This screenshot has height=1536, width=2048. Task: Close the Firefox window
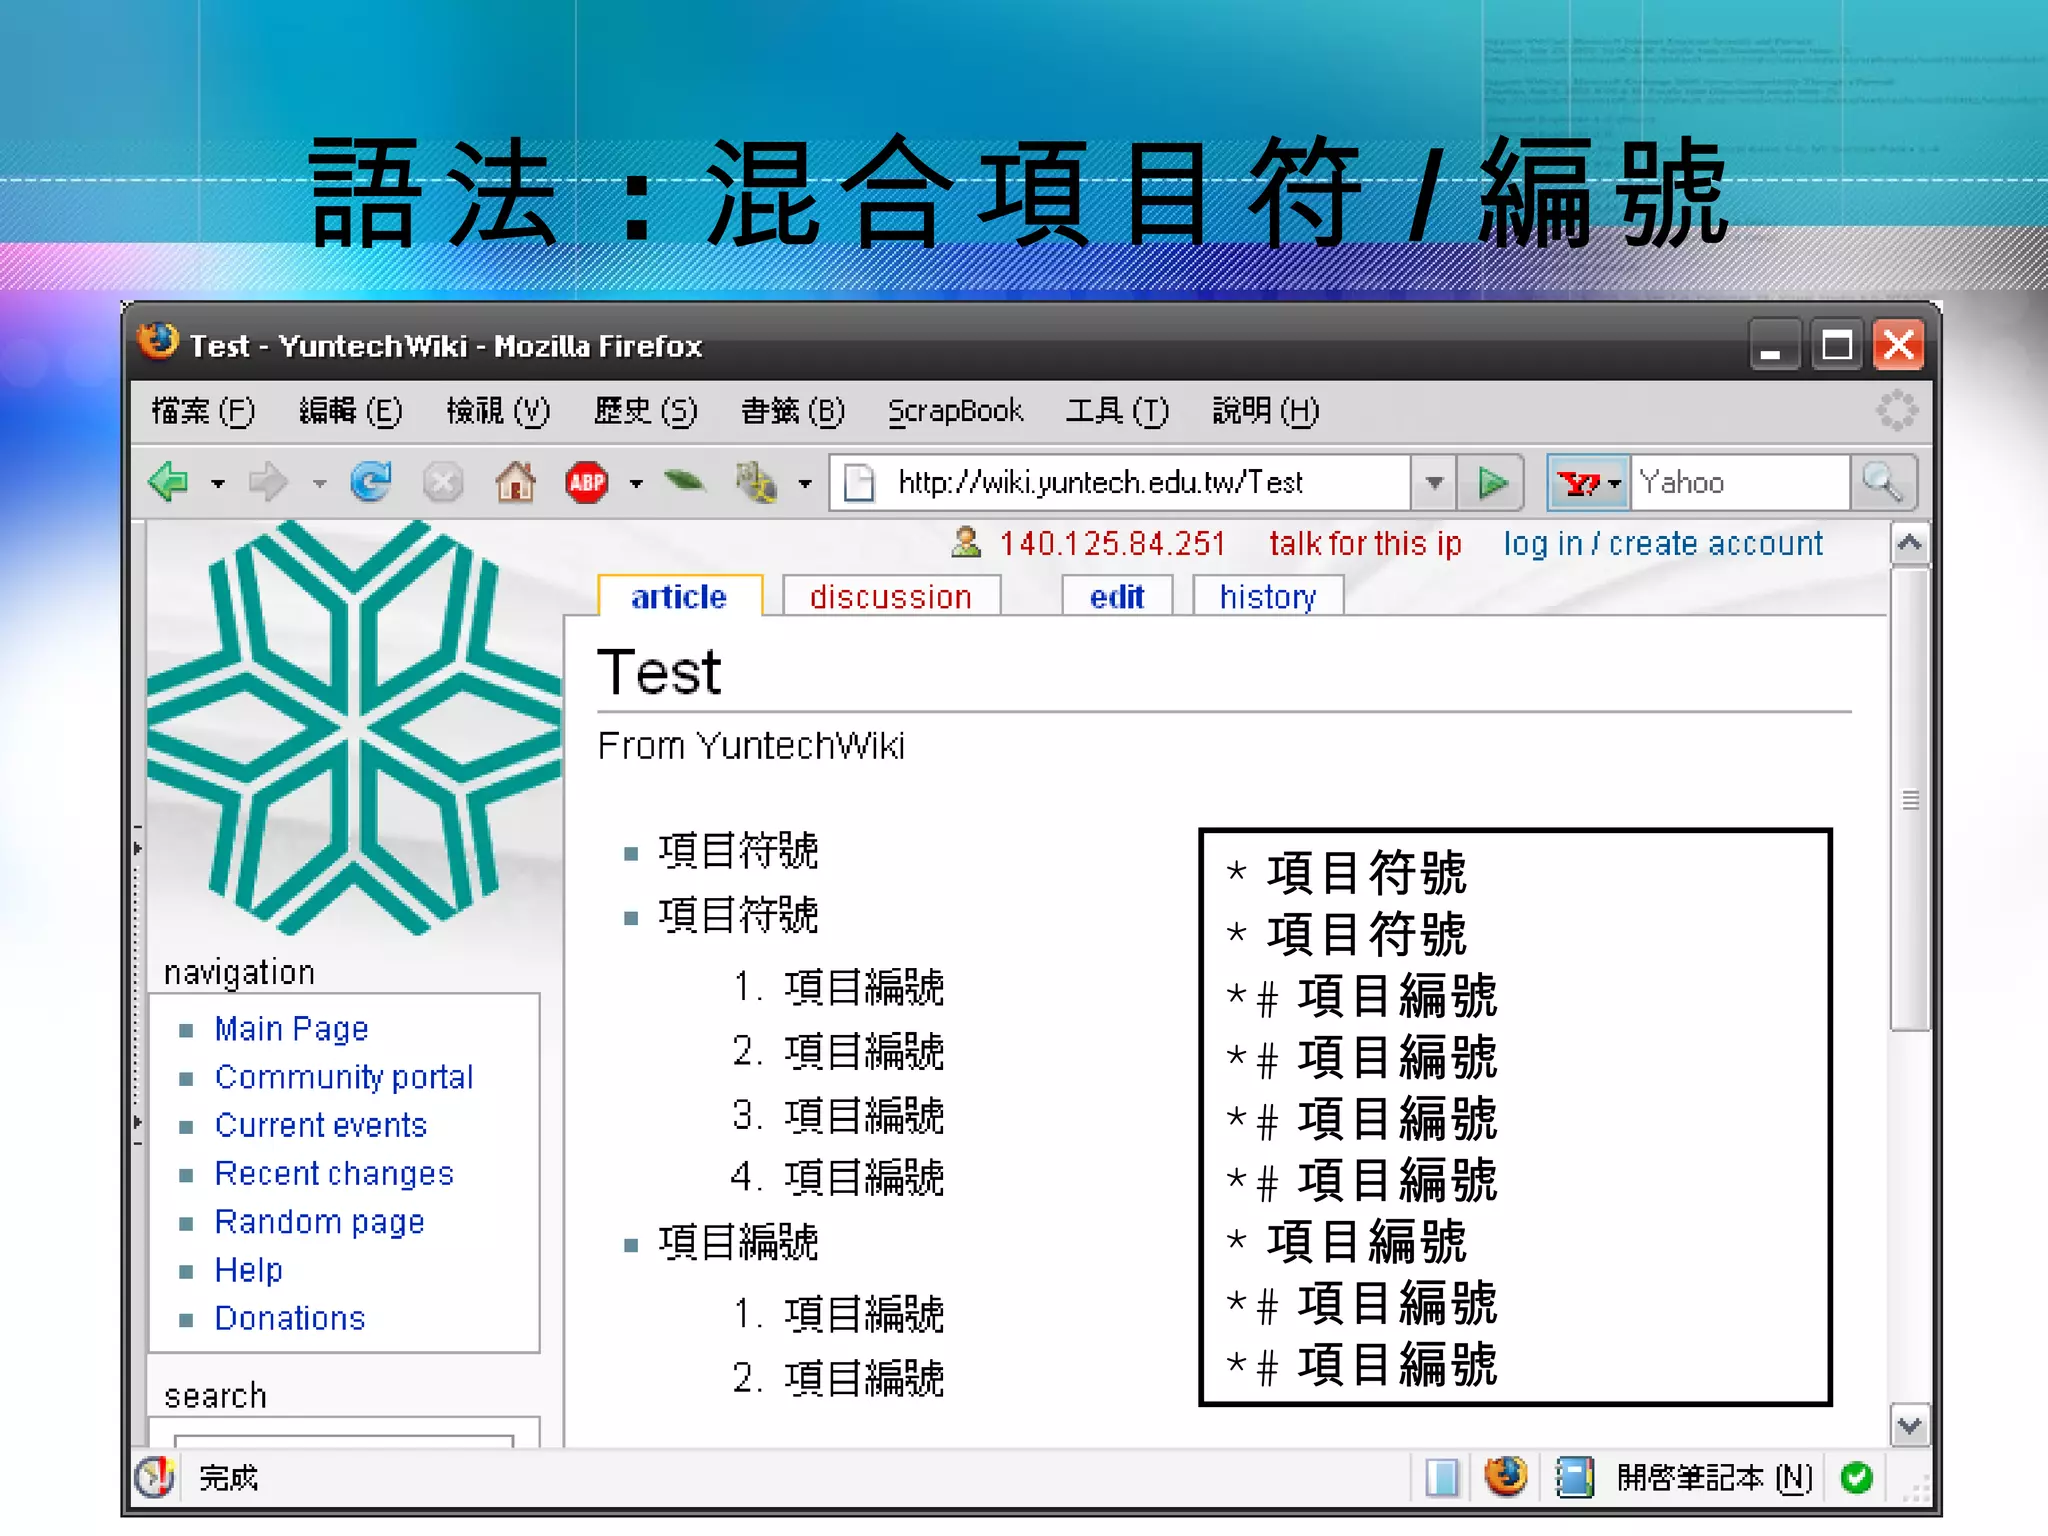(x=1899, y=346)
